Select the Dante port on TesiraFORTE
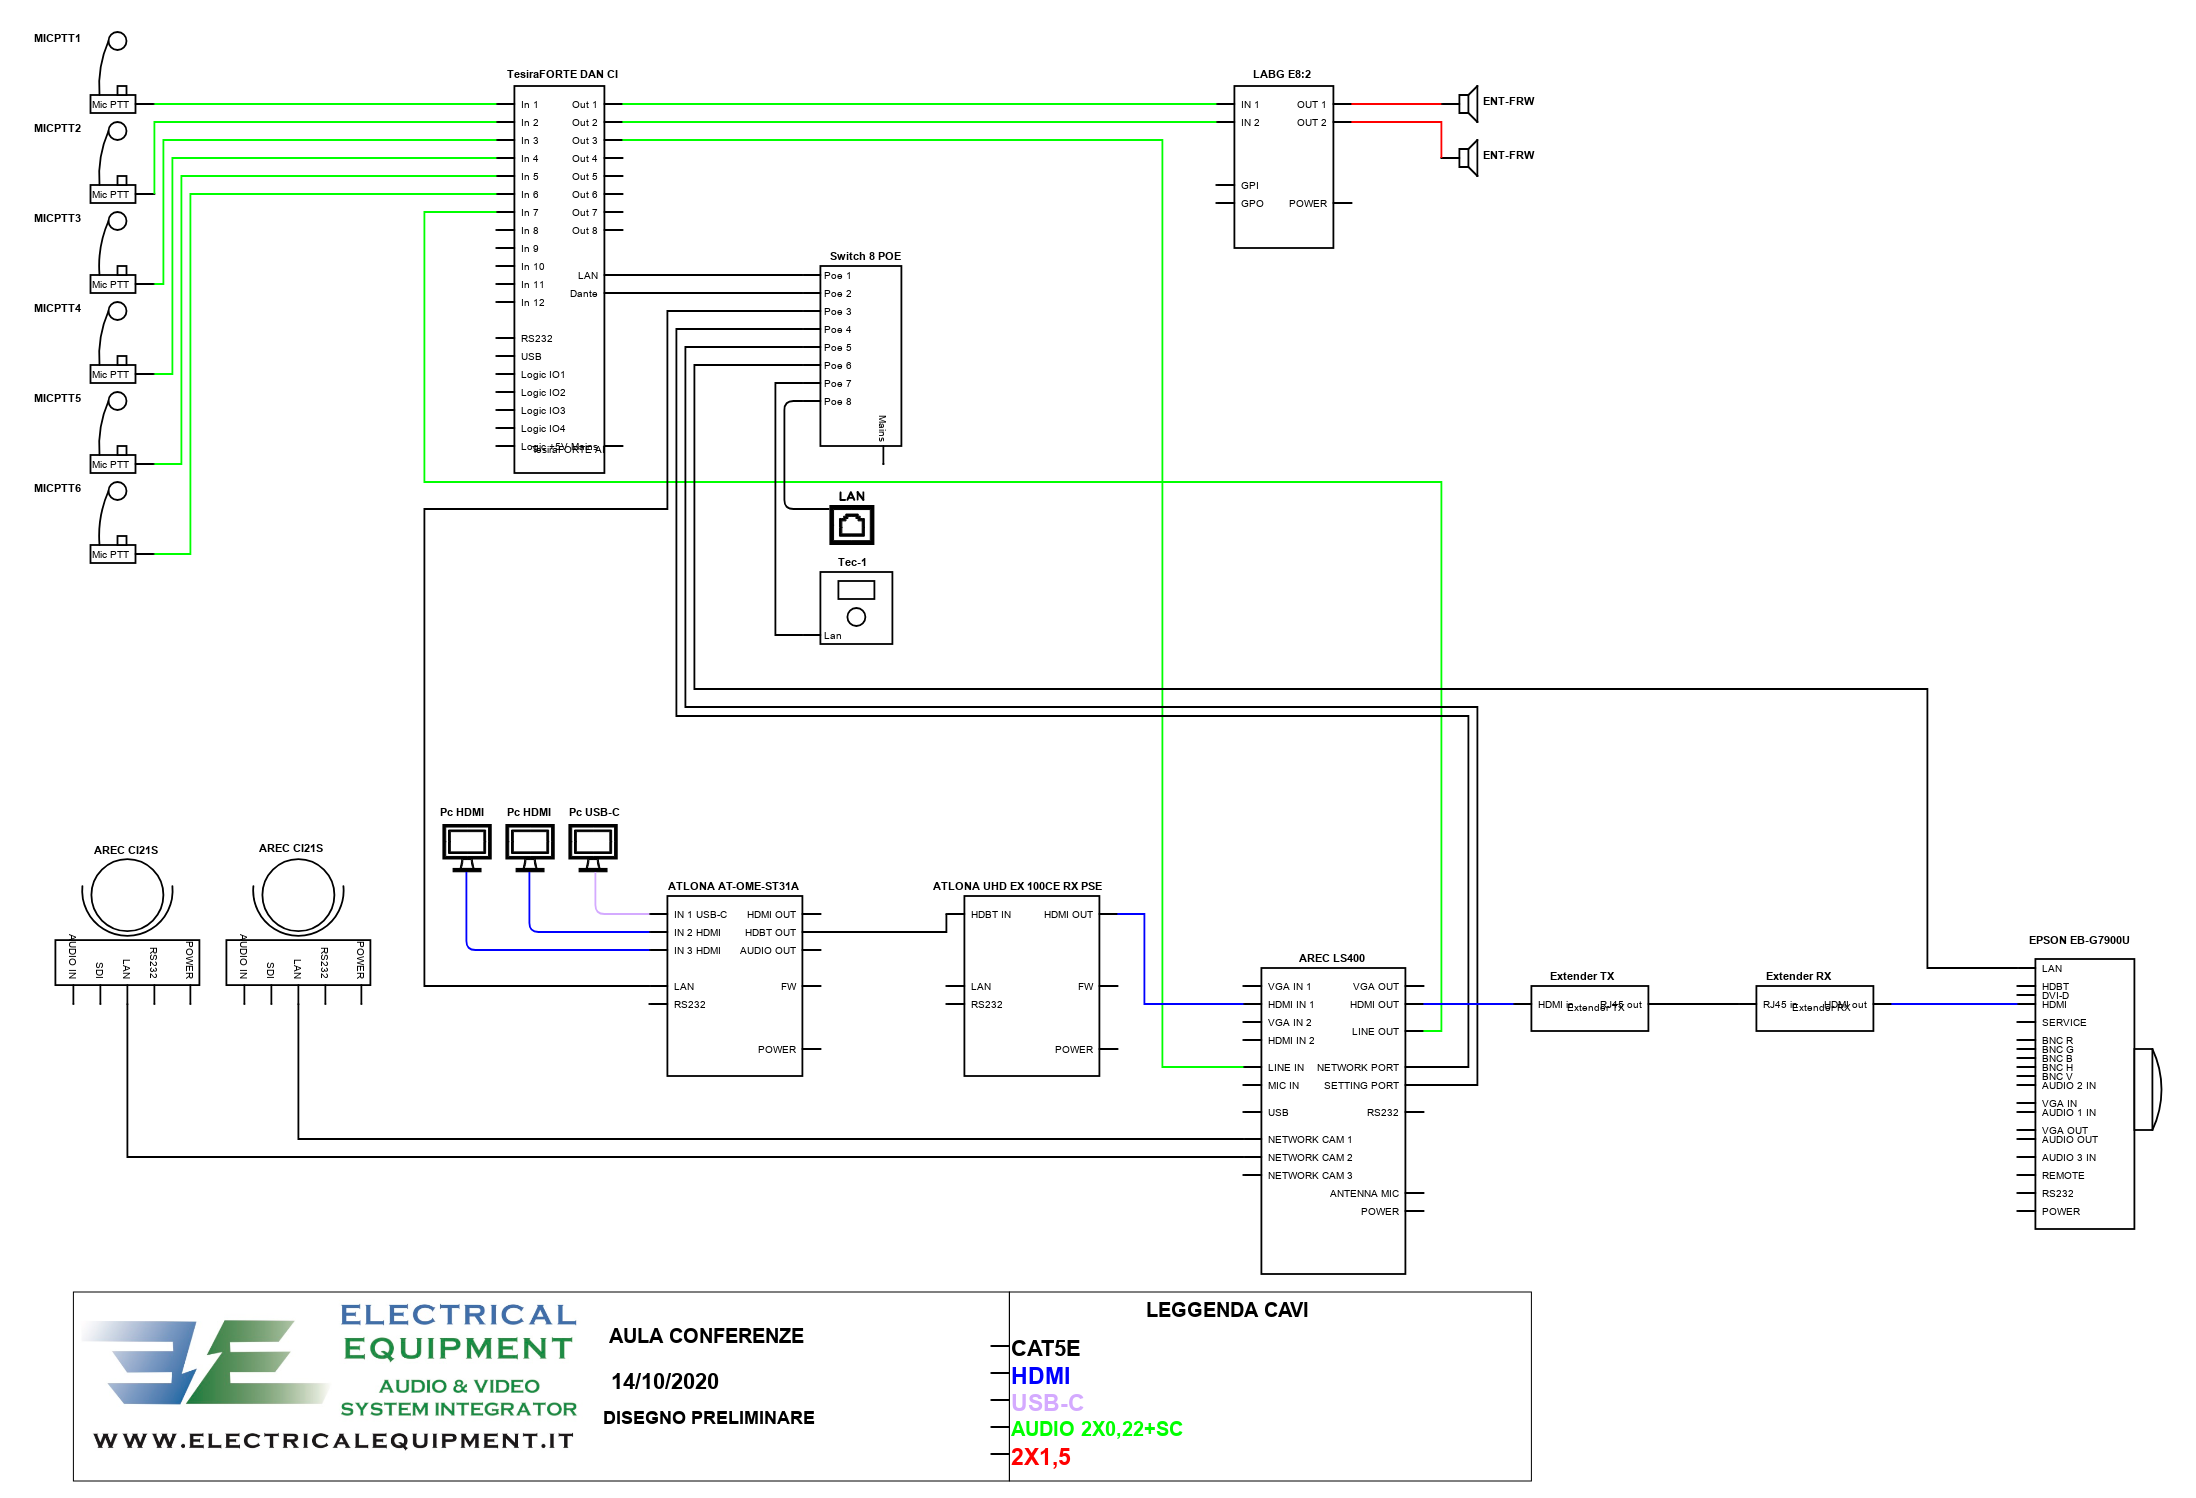 tap(584, 294)
